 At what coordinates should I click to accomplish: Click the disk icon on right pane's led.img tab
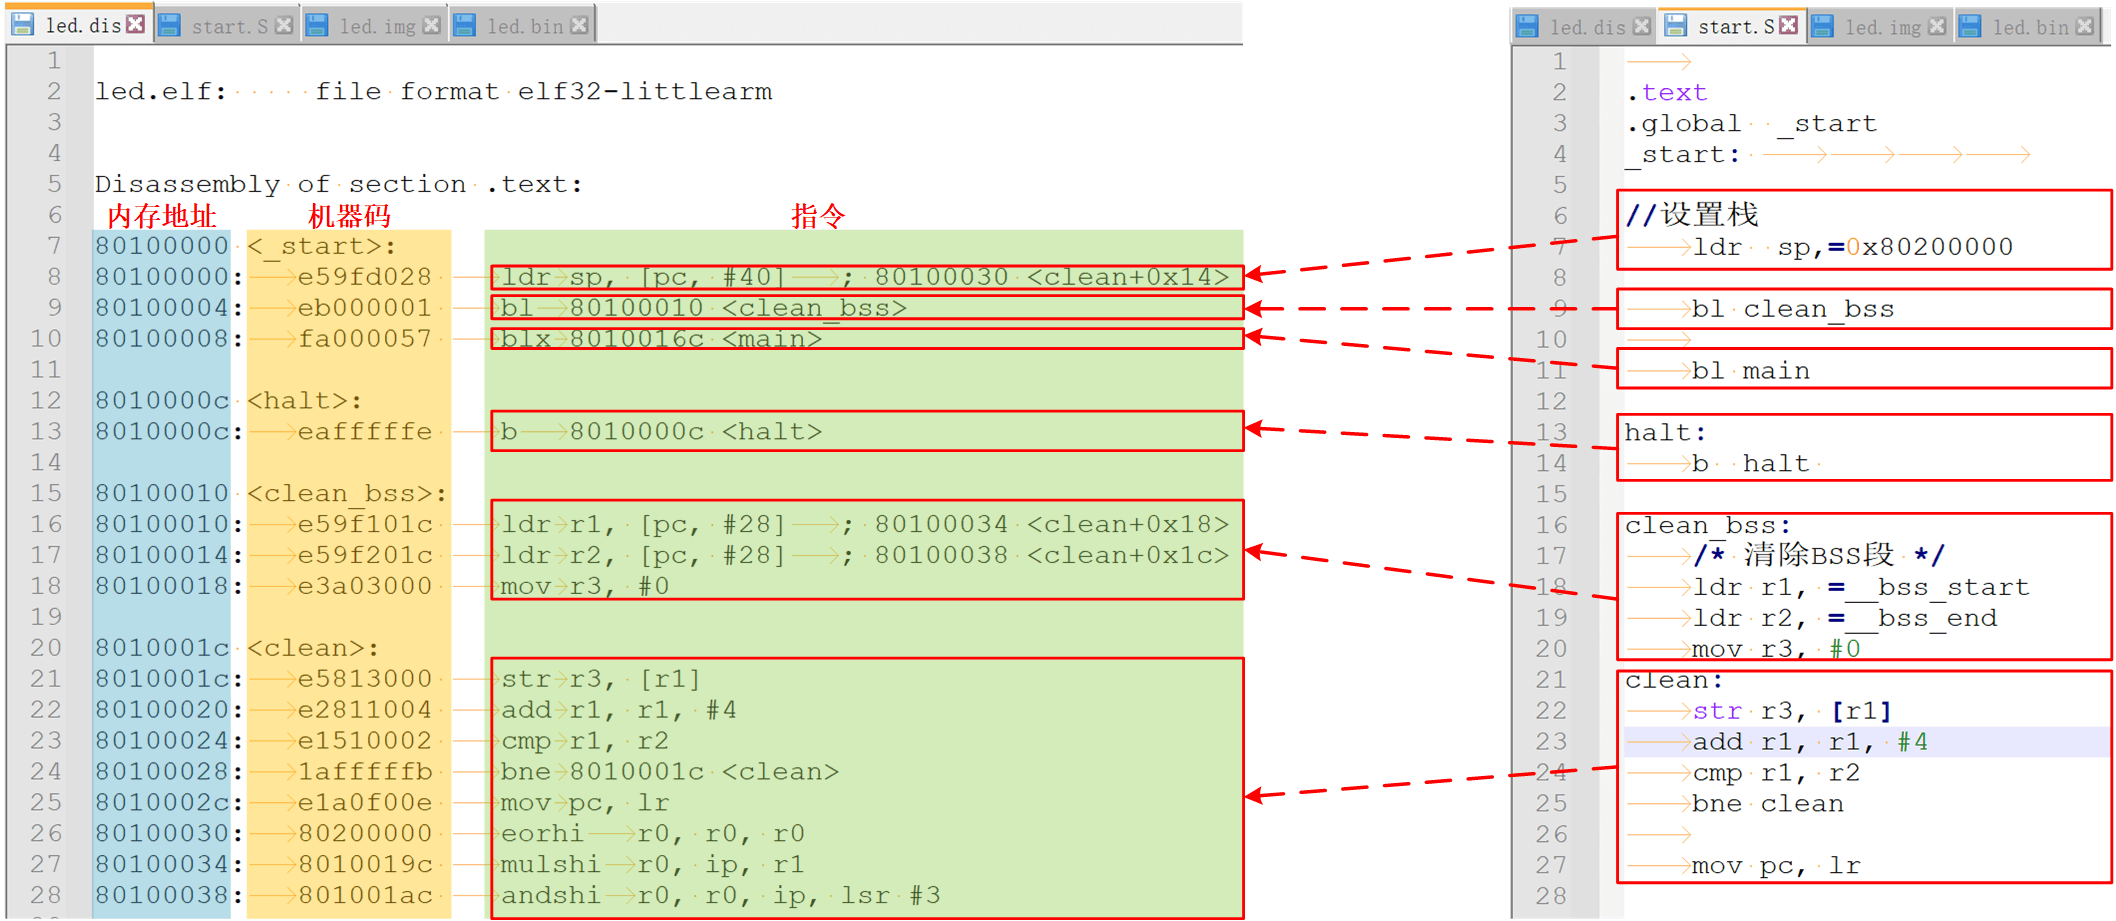tap(1822, 27)
